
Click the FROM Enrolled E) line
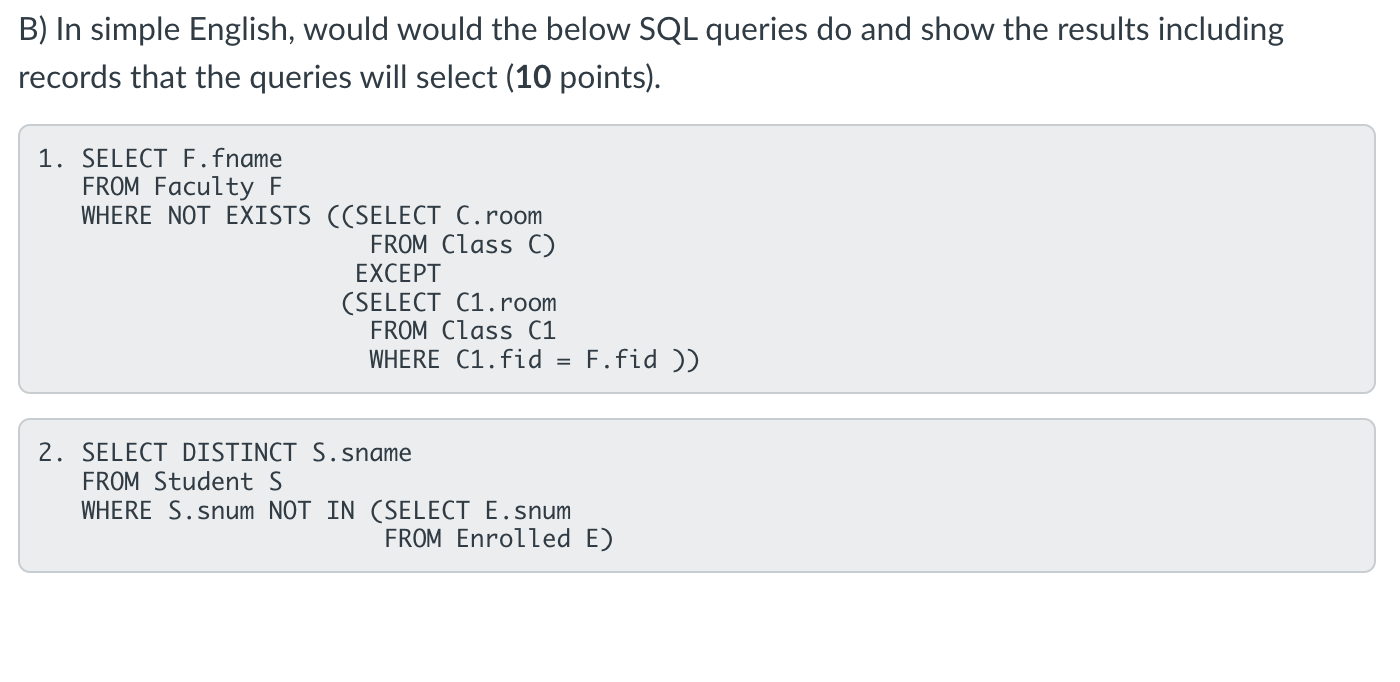(498, 539)
